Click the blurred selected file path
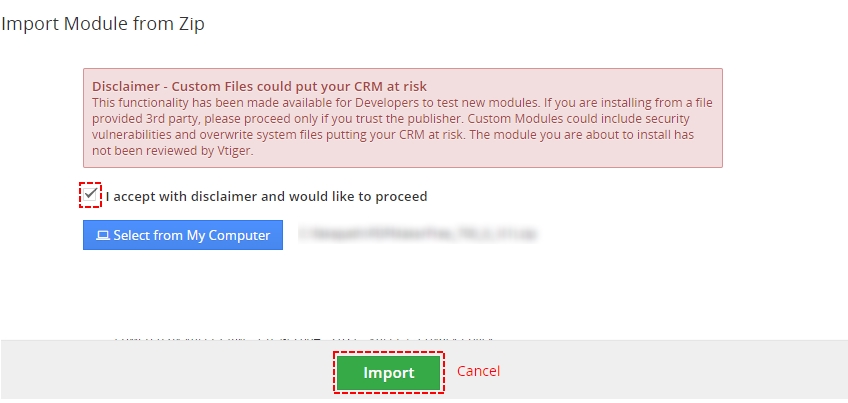848x403 pixels. 425,236
